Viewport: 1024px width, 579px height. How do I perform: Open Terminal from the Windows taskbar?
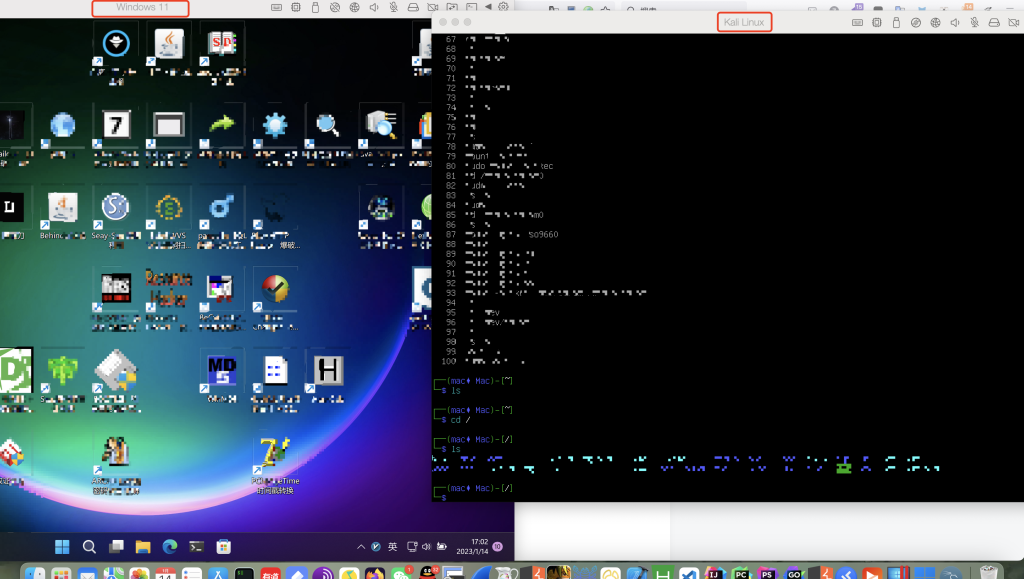tap(197, 547)
